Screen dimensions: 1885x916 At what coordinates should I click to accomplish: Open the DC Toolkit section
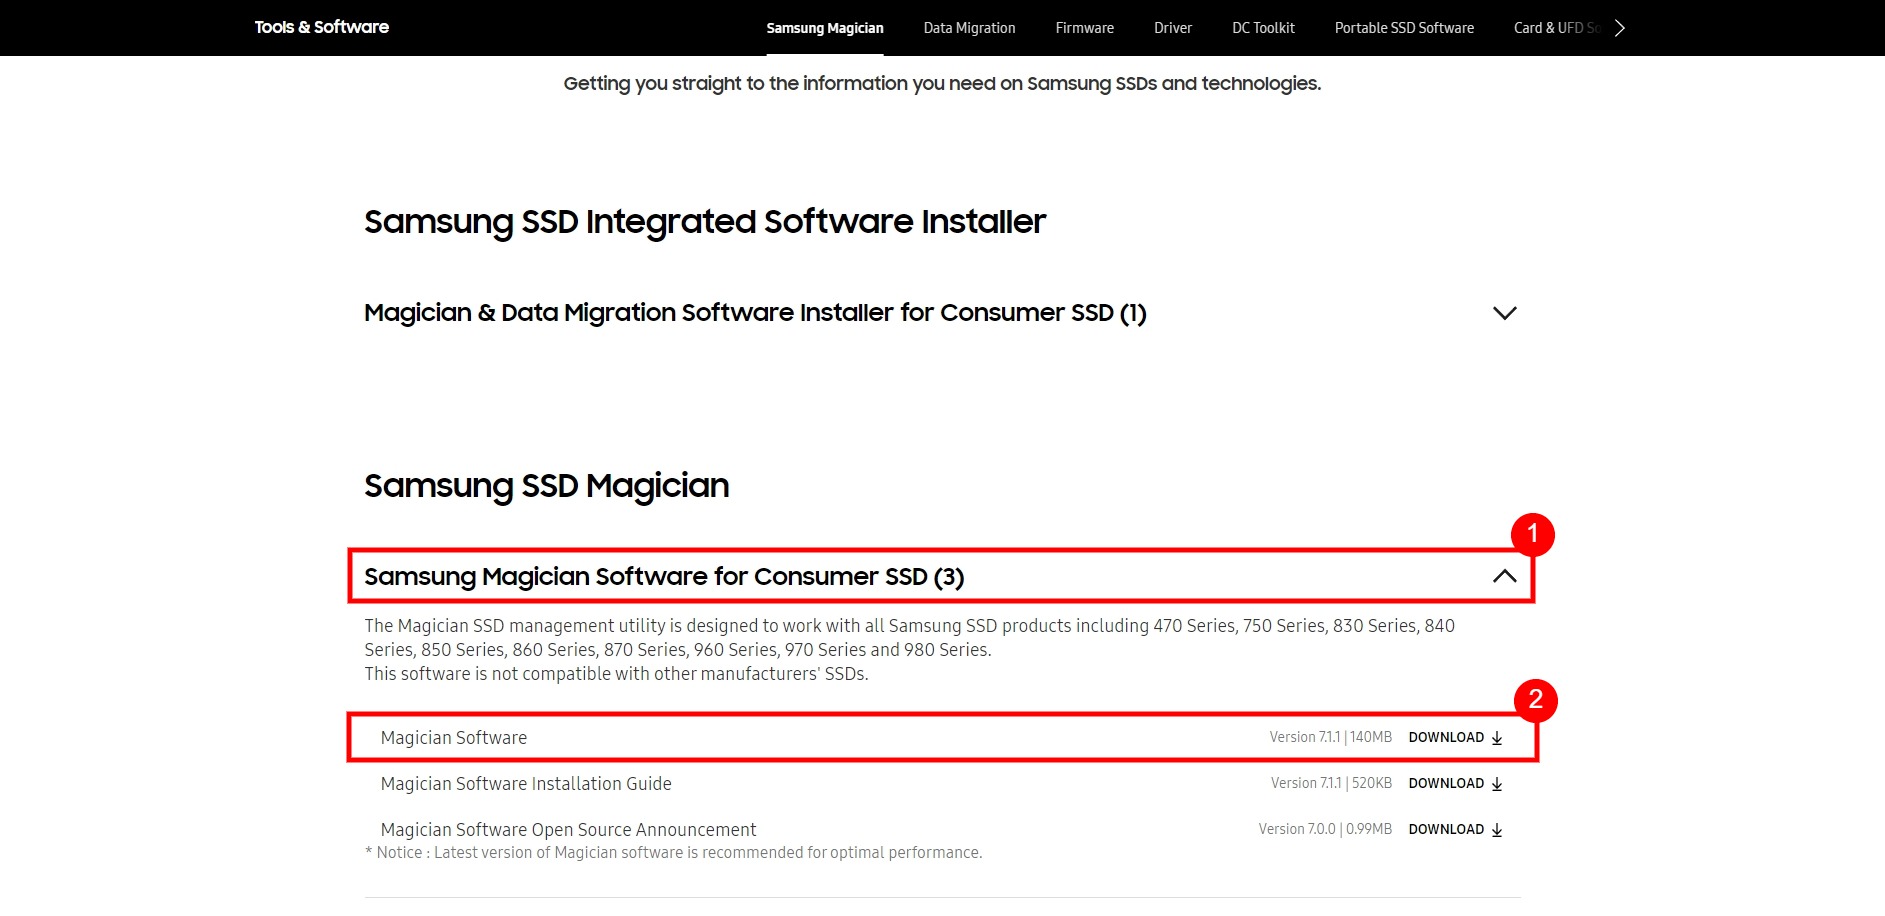[x=1262, y=27]
